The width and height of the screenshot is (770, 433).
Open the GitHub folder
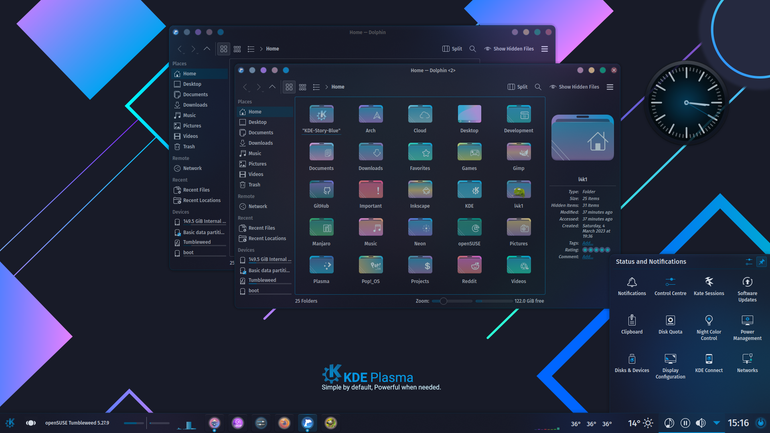pyautogui.click(x=321, y=194)
